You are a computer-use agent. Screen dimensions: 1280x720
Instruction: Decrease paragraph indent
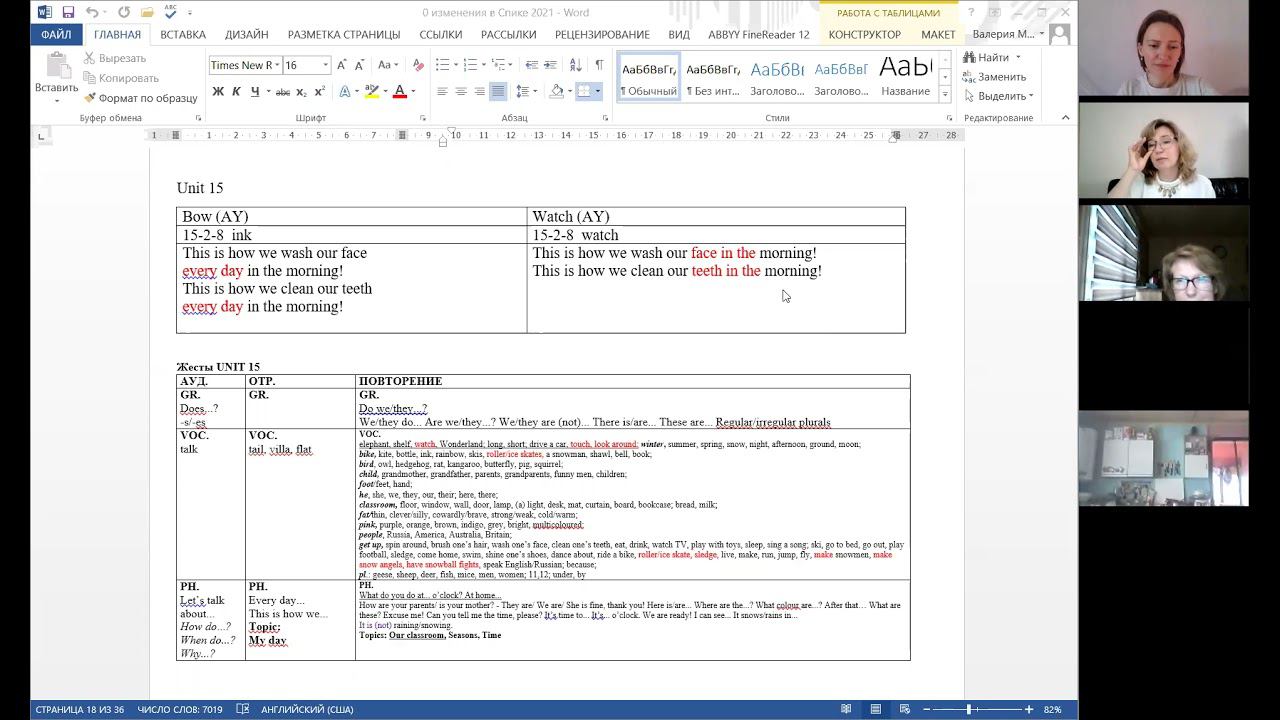tap(531, 65)
